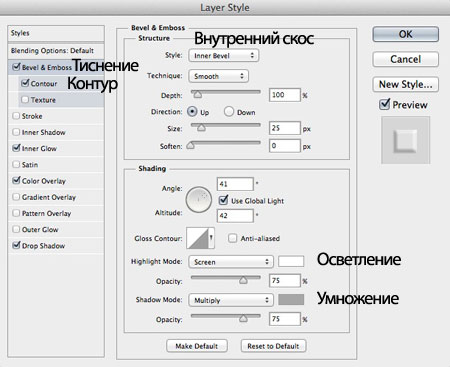450x367 pixels.
Task: Enable the Pattern Overlay checkbox
Action: (x=16, y=213)
